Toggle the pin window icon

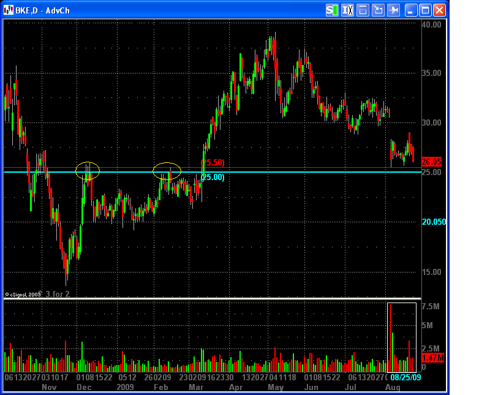[393, 10]
